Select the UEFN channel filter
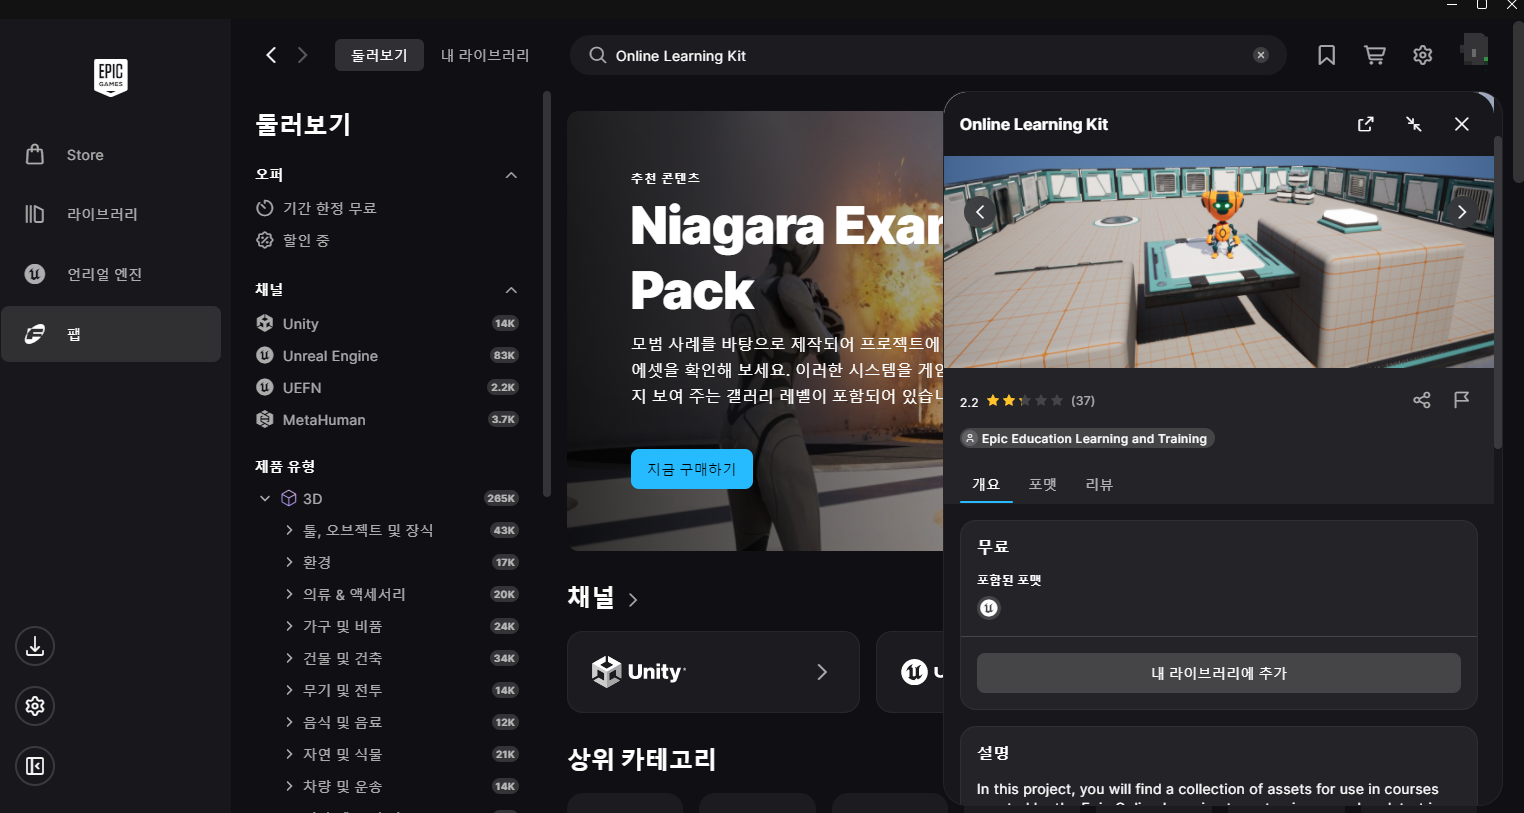The height and width of the screenshot is (813, 1524). 387,388
